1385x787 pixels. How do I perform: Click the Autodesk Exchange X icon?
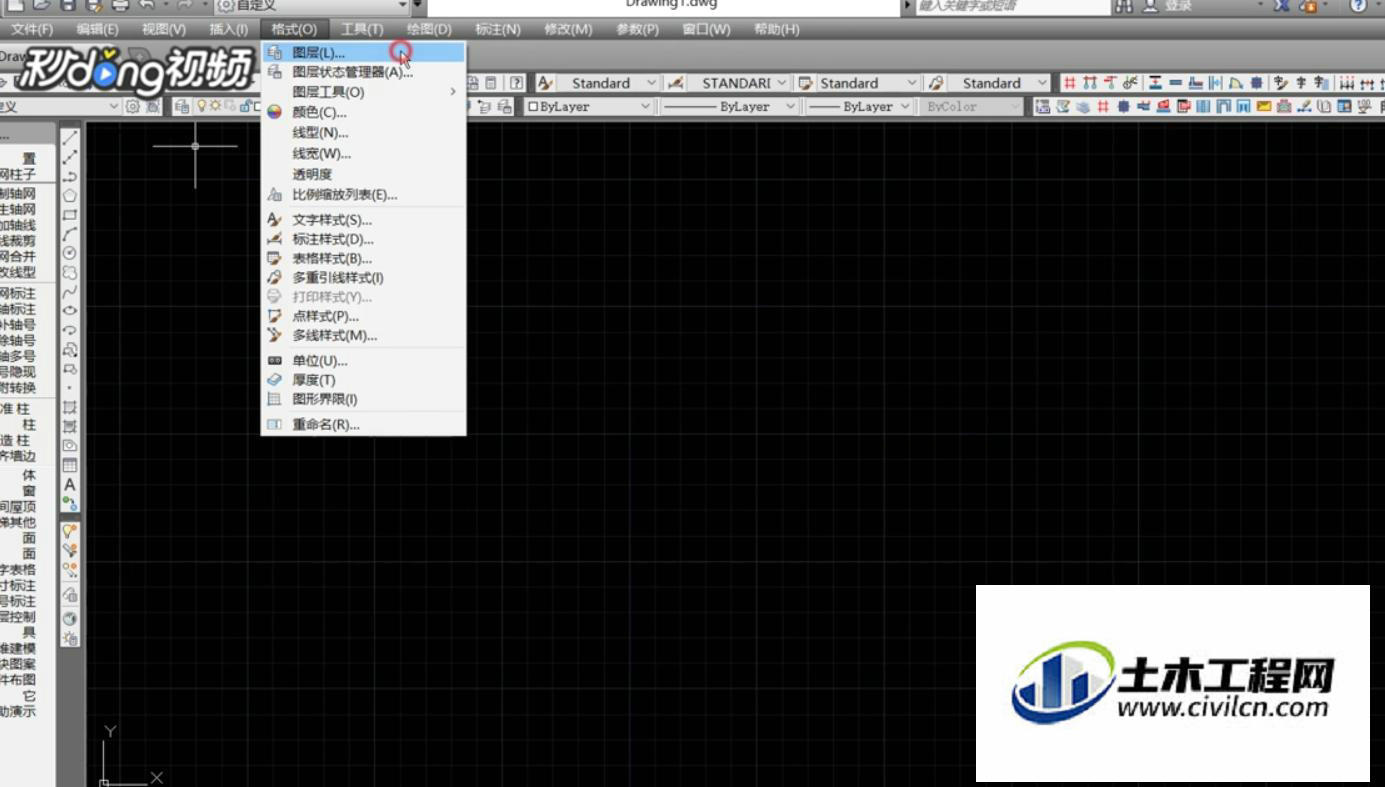coord(1281,5)
